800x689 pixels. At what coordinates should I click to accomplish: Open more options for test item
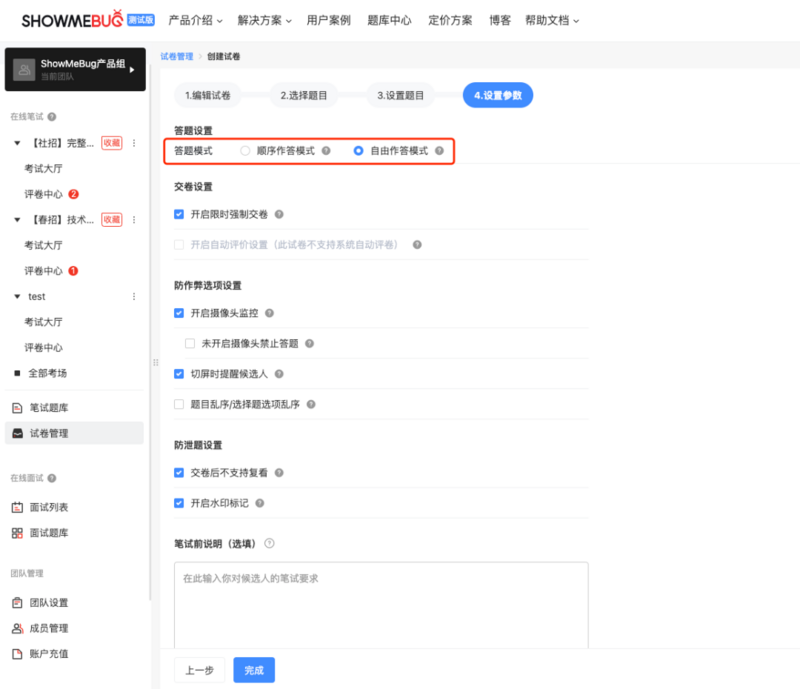click(x=134, y=297)
